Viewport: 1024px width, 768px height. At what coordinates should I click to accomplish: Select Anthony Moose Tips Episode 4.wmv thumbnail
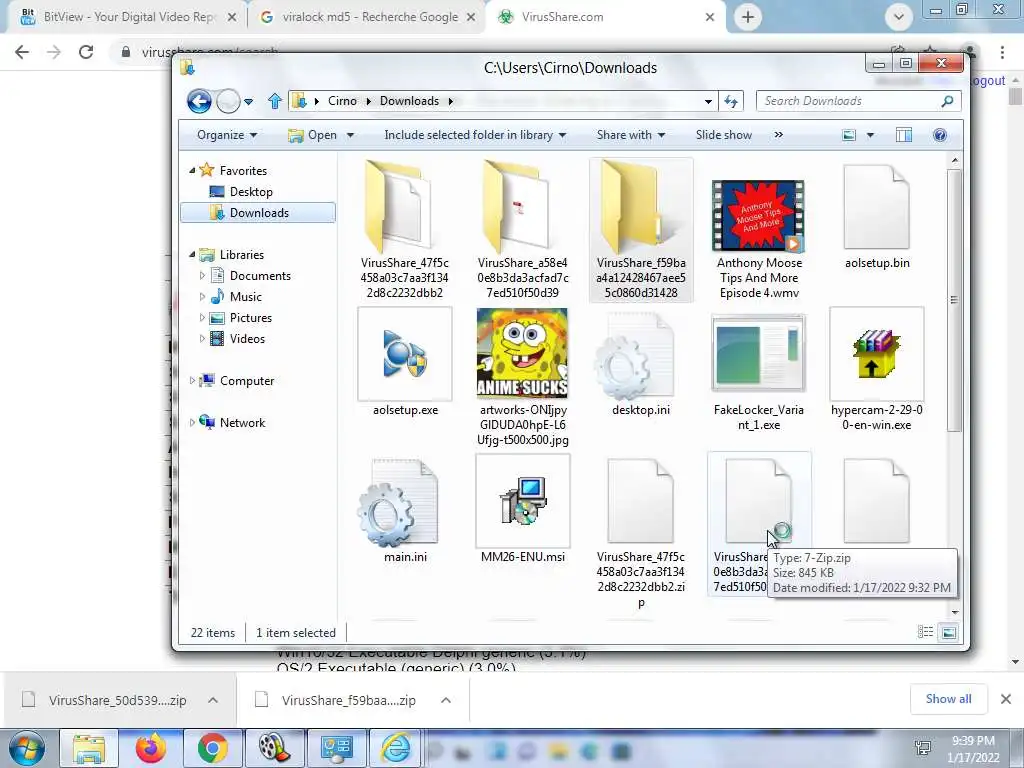[758, 216]
